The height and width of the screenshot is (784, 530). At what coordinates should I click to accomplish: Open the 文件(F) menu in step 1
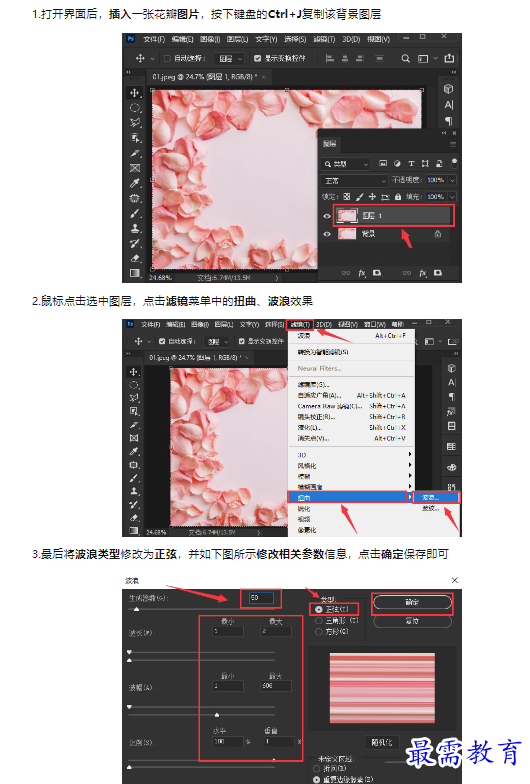click(154, 38)
